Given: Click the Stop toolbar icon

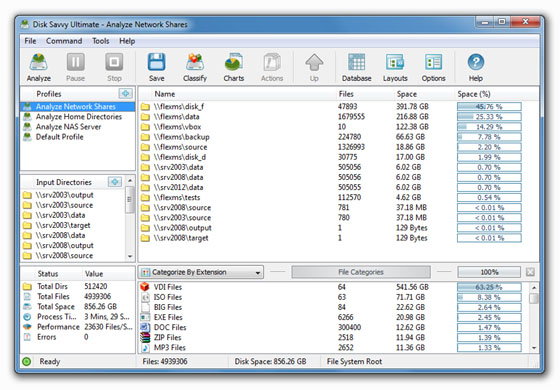Looking at the screenshot, I should pyautogui.click(x=114, y=68).
